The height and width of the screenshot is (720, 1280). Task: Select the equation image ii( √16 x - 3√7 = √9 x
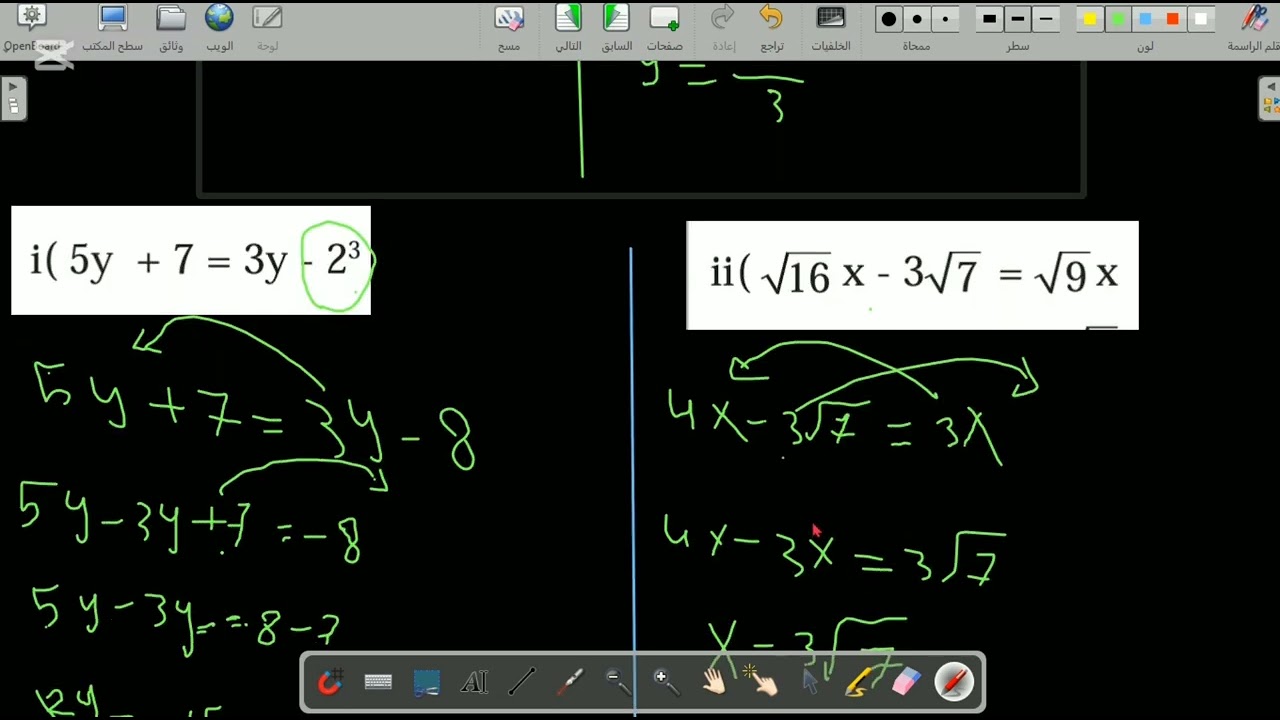912,275
